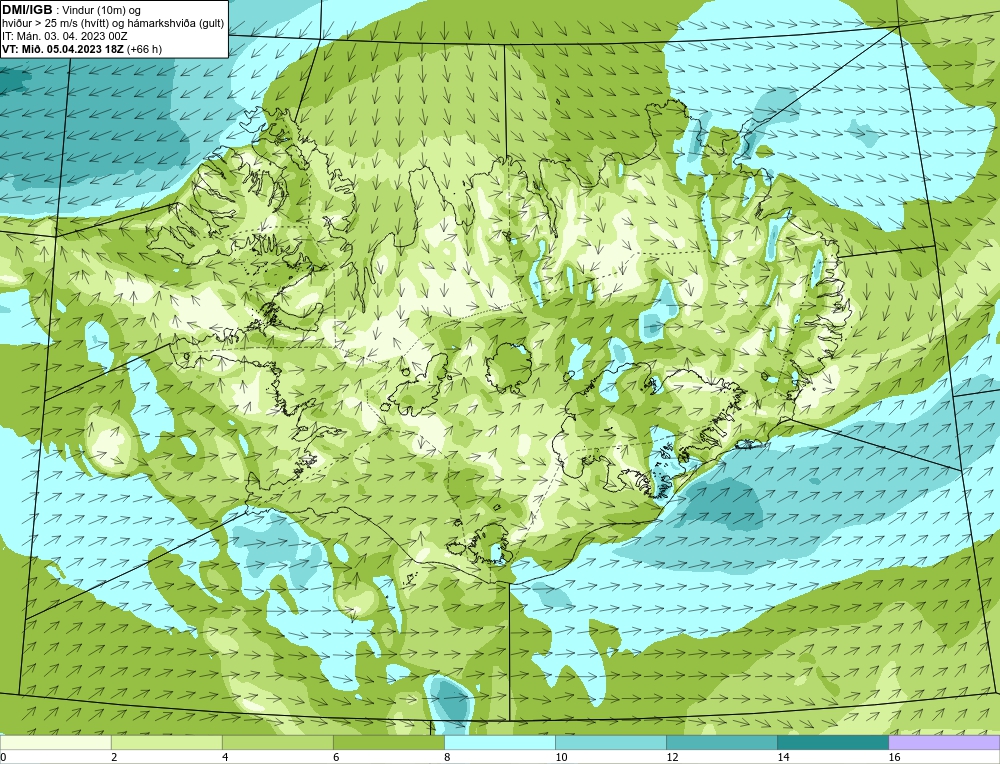
Task: Click the legend label '8'
Action: coord(447,757)
